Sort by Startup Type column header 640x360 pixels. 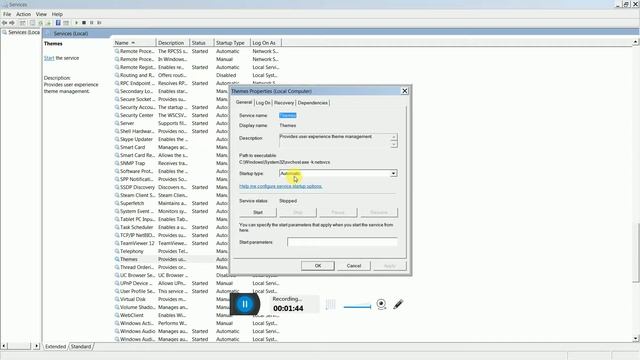tap(232, 42)
